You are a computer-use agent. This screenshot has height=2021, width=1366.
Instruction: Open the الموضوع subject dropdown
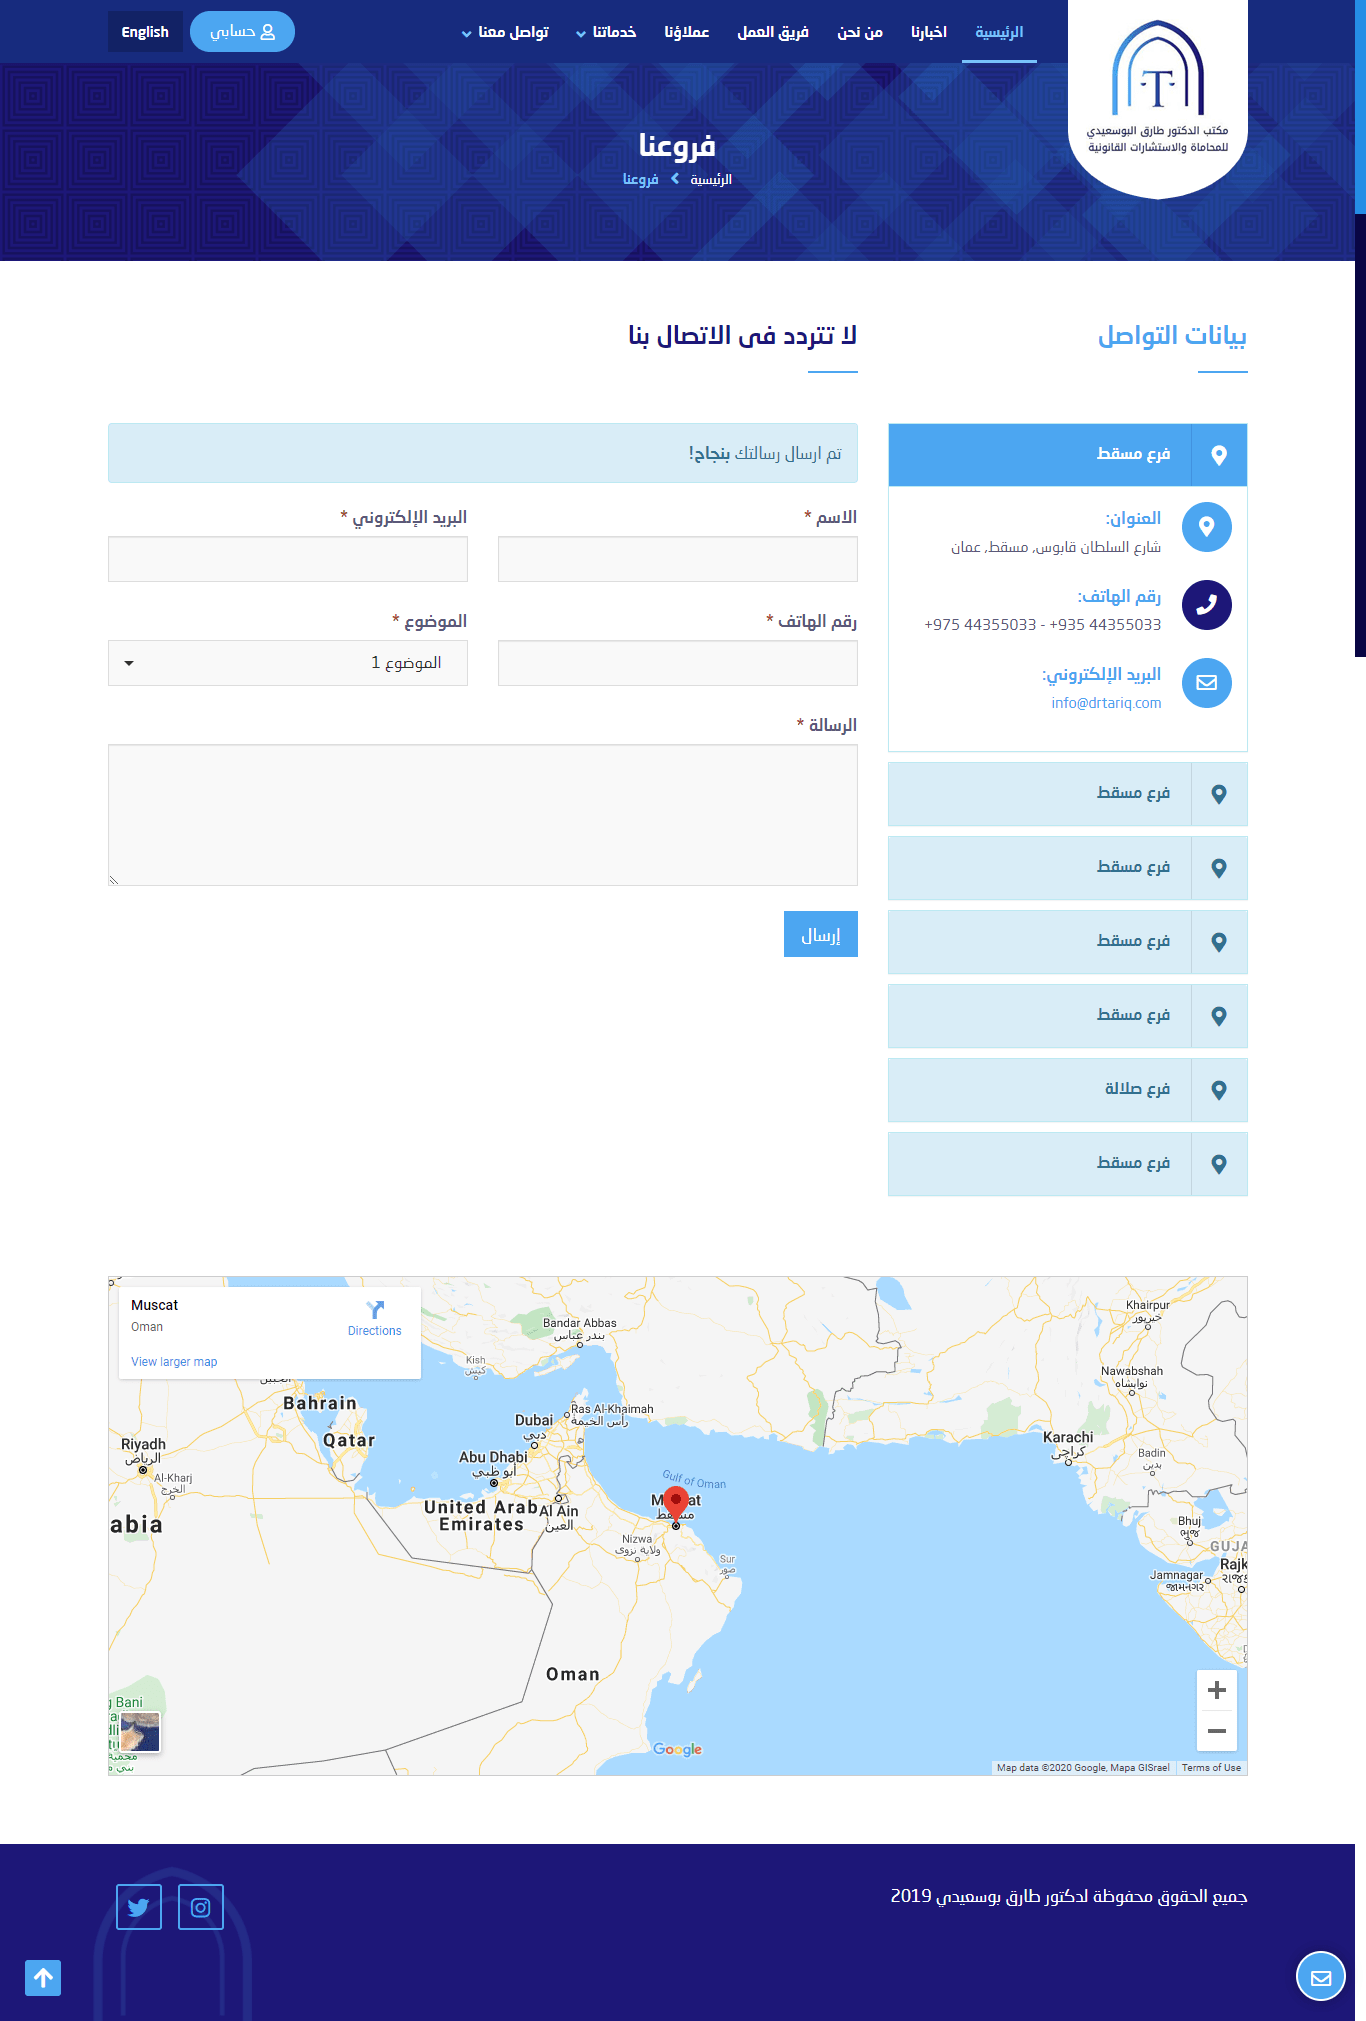click(x=288, y=663)
